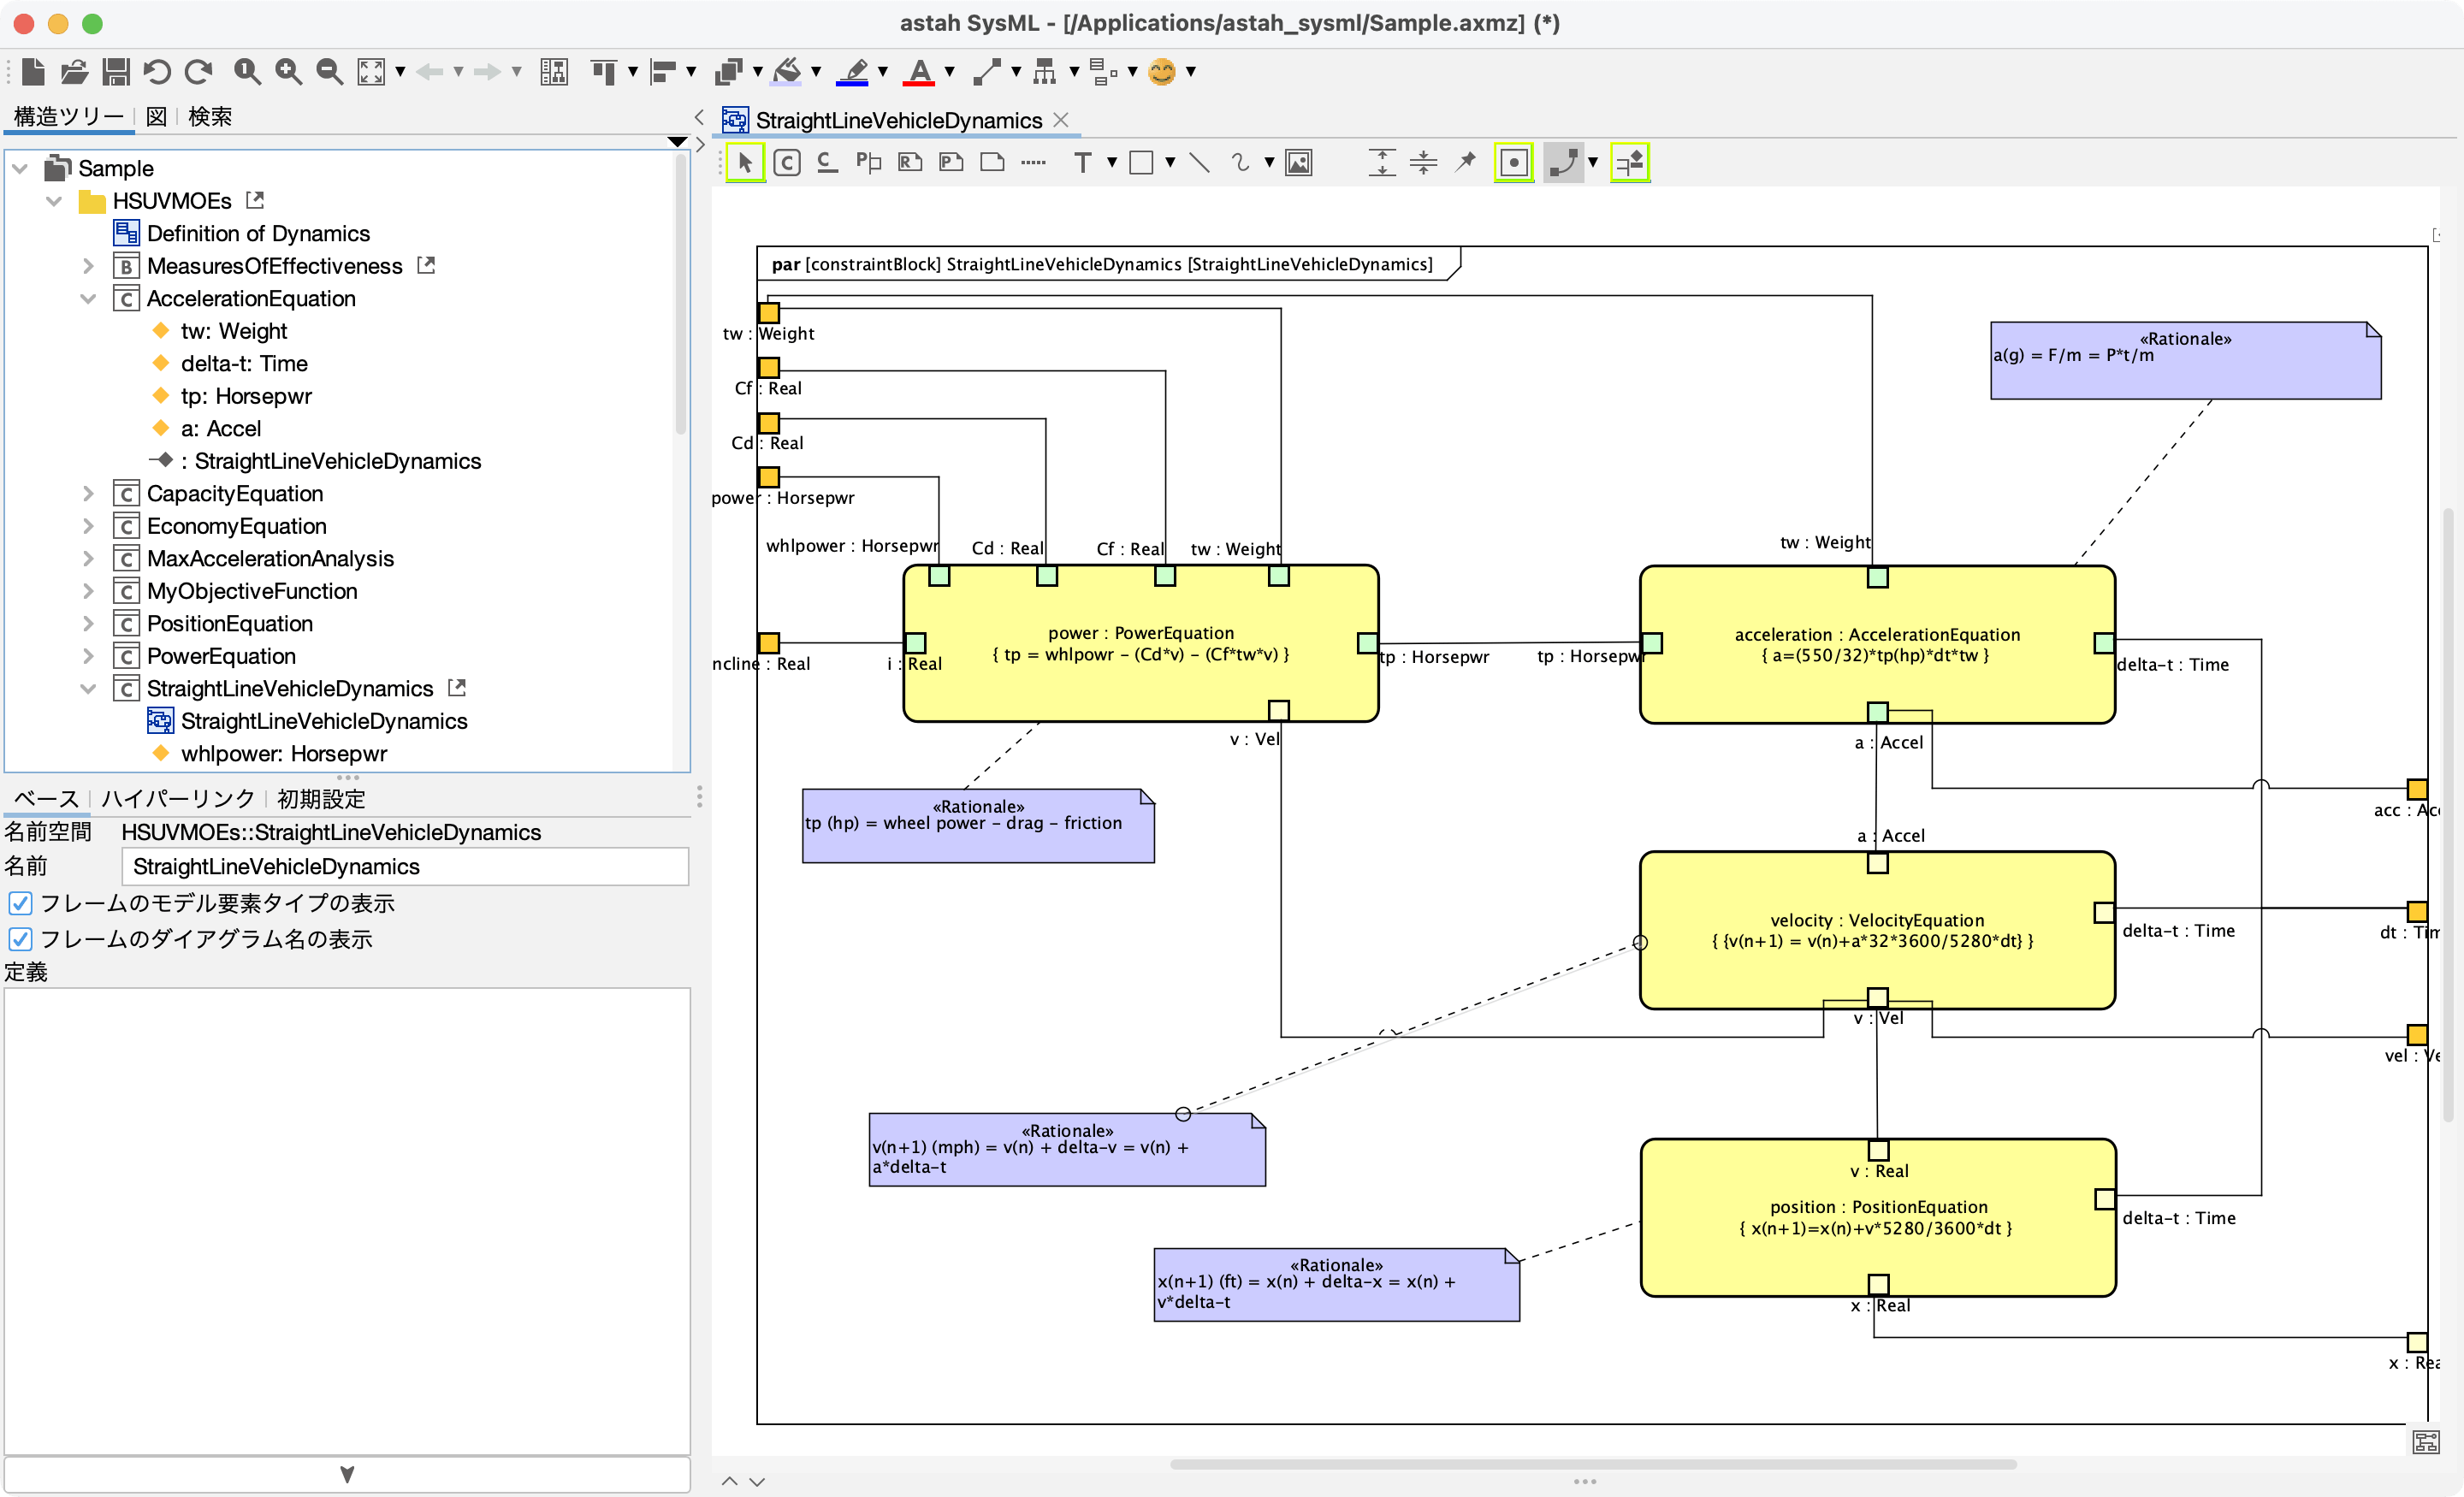Viewport: 2464px width, 1497px height.
Task: Select Definition of Dynamics diagram item
Action: (x=258, y=233)
